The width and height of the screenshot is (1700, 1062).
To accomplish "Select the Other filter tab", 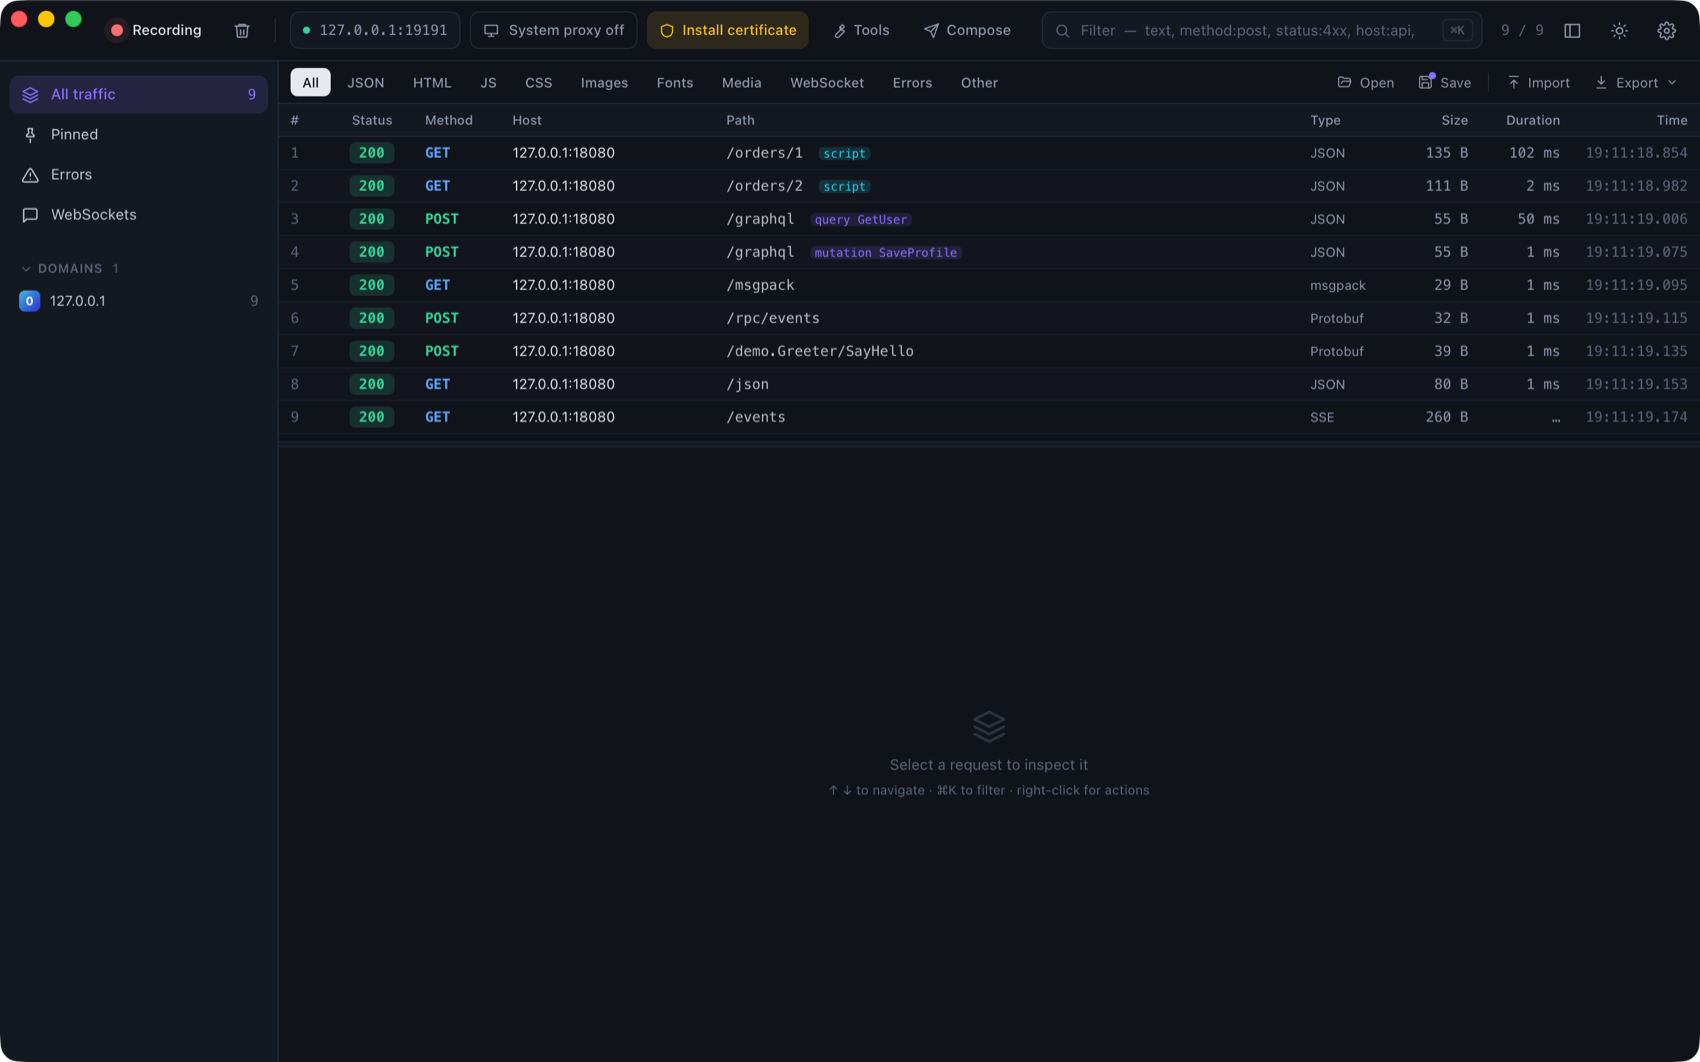I will (979, 83).
